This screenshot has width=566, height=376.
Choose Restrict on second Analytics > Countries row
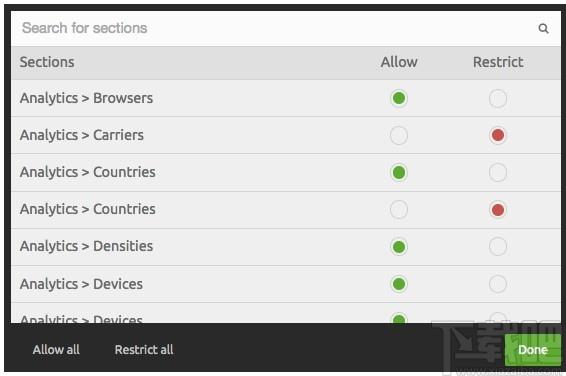click(498, 210)
